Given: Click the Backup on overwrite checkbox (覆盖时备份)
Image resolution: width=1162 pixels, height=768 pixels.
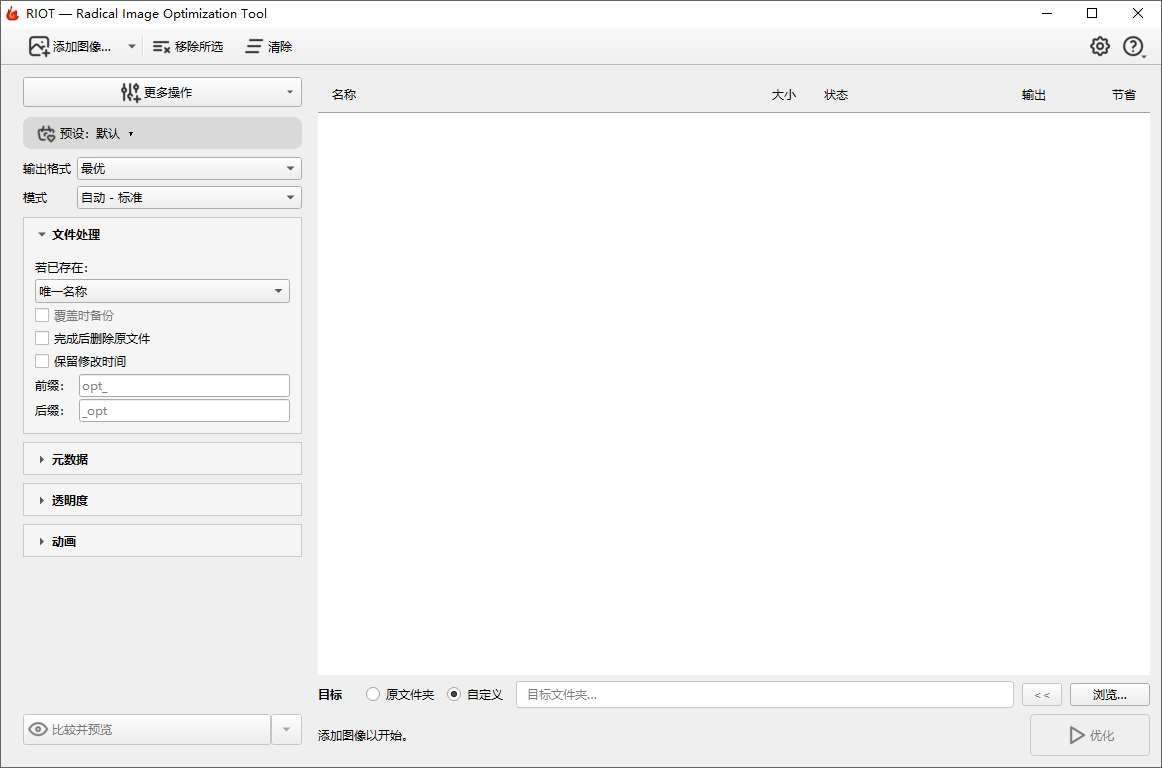Looking at the screenshot, I should coord(42,315).
